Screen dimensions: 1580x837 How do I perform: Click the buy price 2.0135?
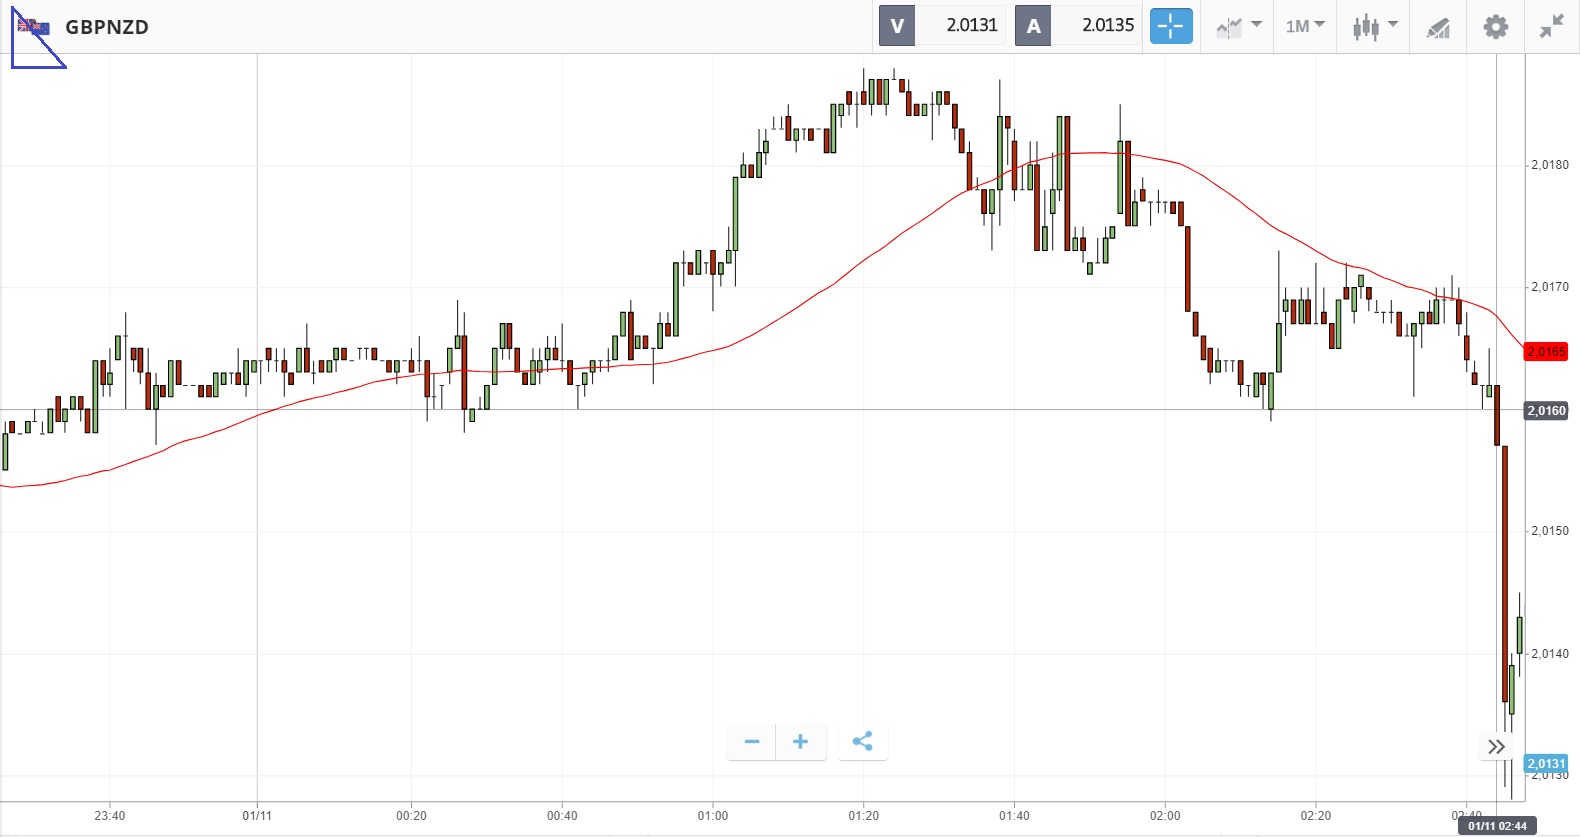coord(1107,26)
